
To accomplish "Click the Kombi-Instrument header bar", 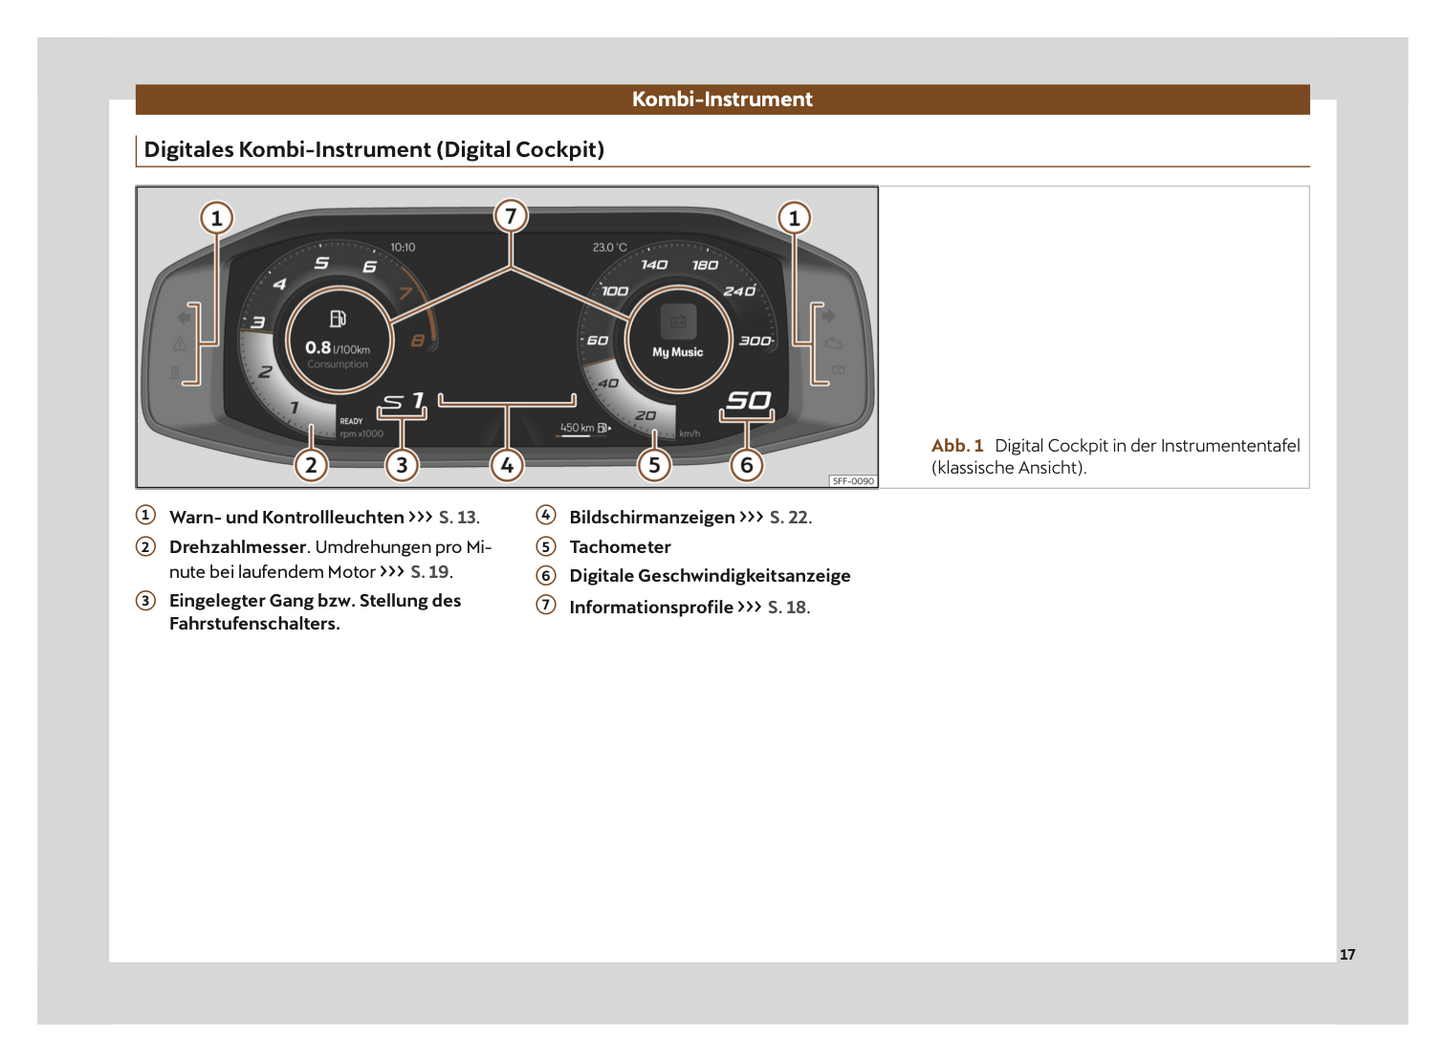I will pos(722,99).
